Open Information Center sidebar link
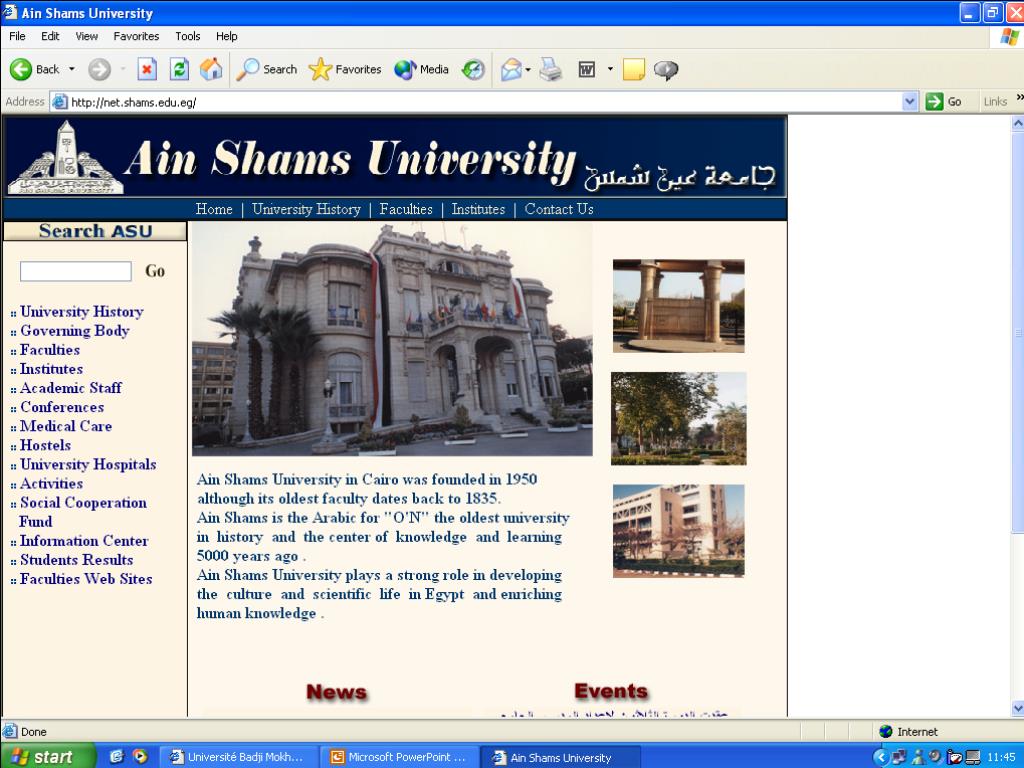Viewport: 1024px width, 768px height. coord(84,541)
